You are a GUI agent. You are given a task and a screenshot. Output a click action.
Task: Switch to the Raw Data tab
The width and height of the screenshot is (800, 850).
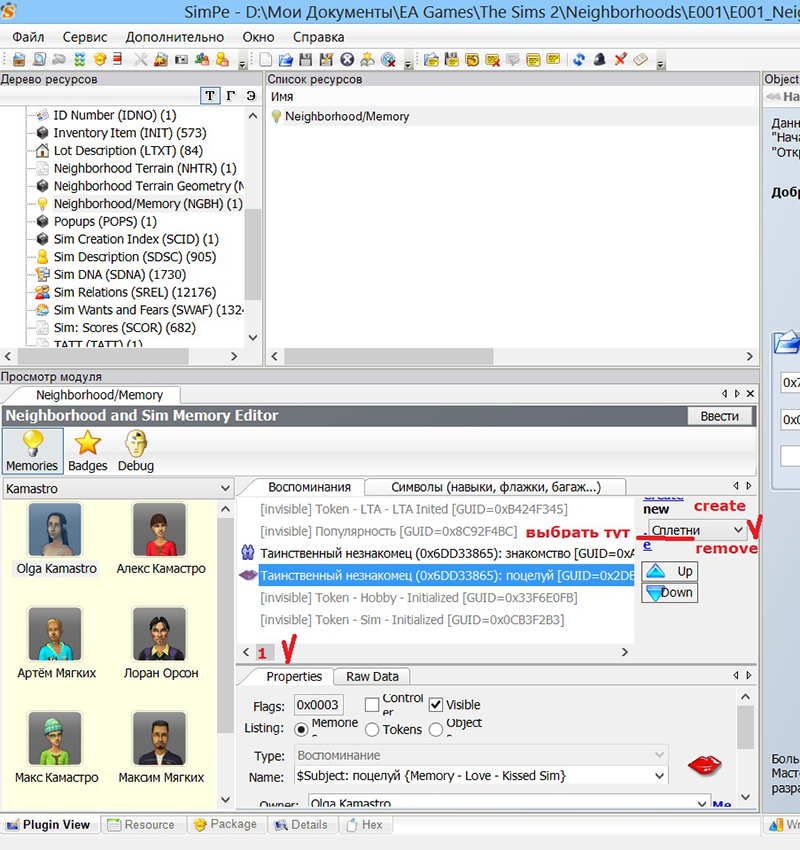tap(371, 677)
